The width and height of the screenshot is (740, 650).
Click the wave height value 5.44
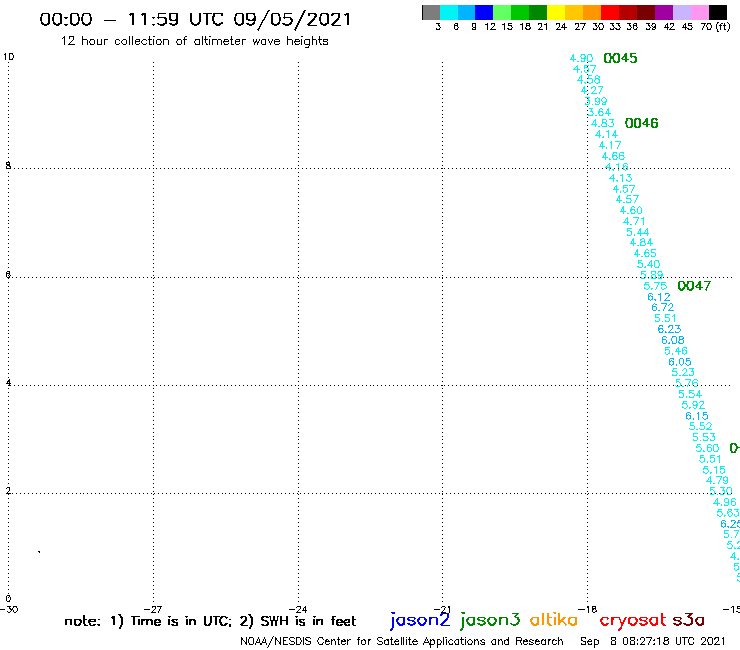638,232
